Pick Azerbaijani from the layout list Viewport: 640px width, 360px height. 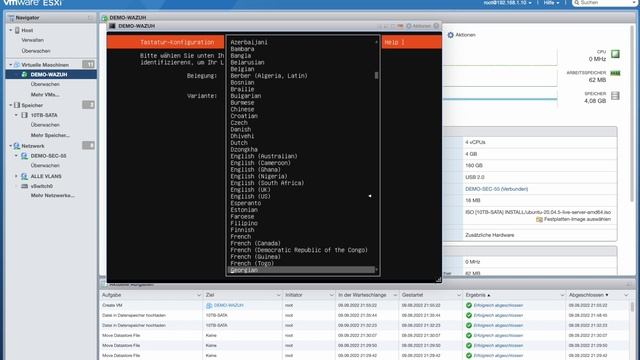pos(249,42)
